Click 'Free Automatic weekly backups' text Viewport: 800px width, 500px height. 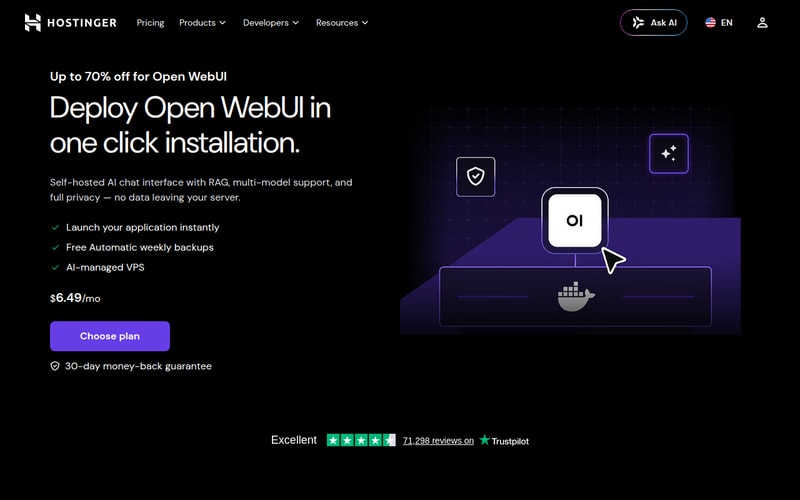point(139,247)
